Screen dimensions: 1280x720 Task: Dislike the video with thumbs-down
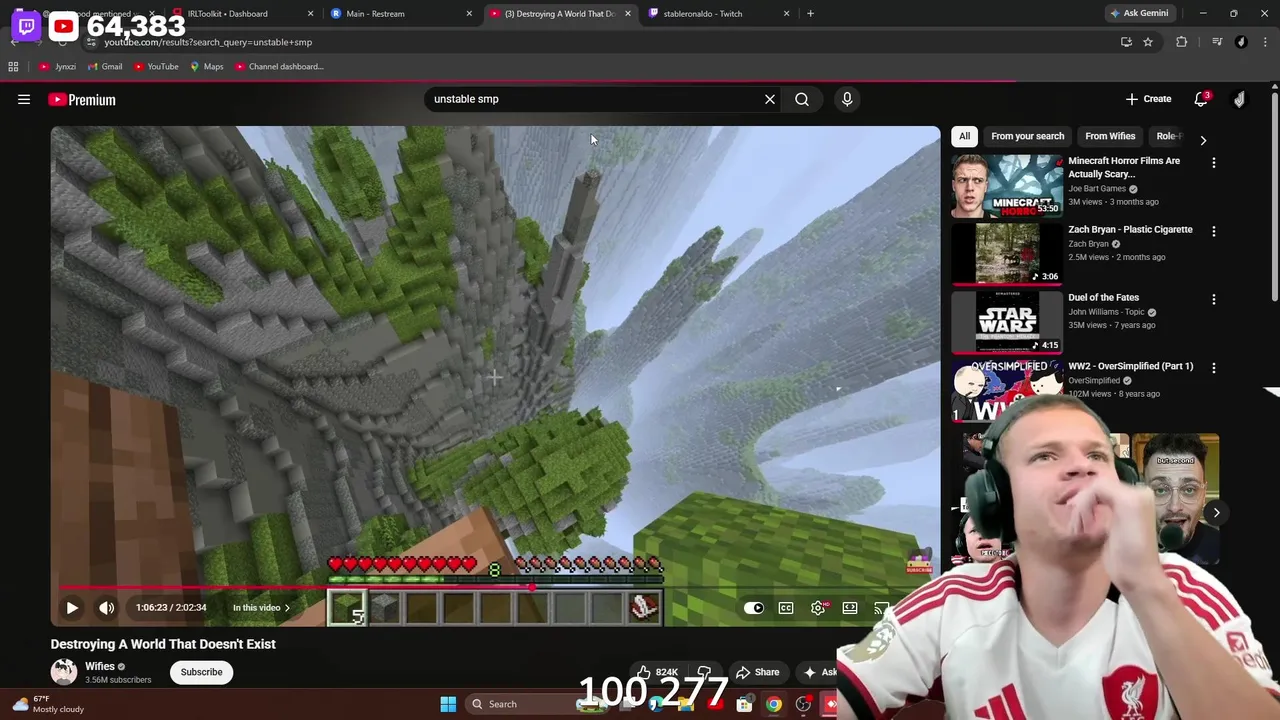pyautogui.click(x=704, y=672)
